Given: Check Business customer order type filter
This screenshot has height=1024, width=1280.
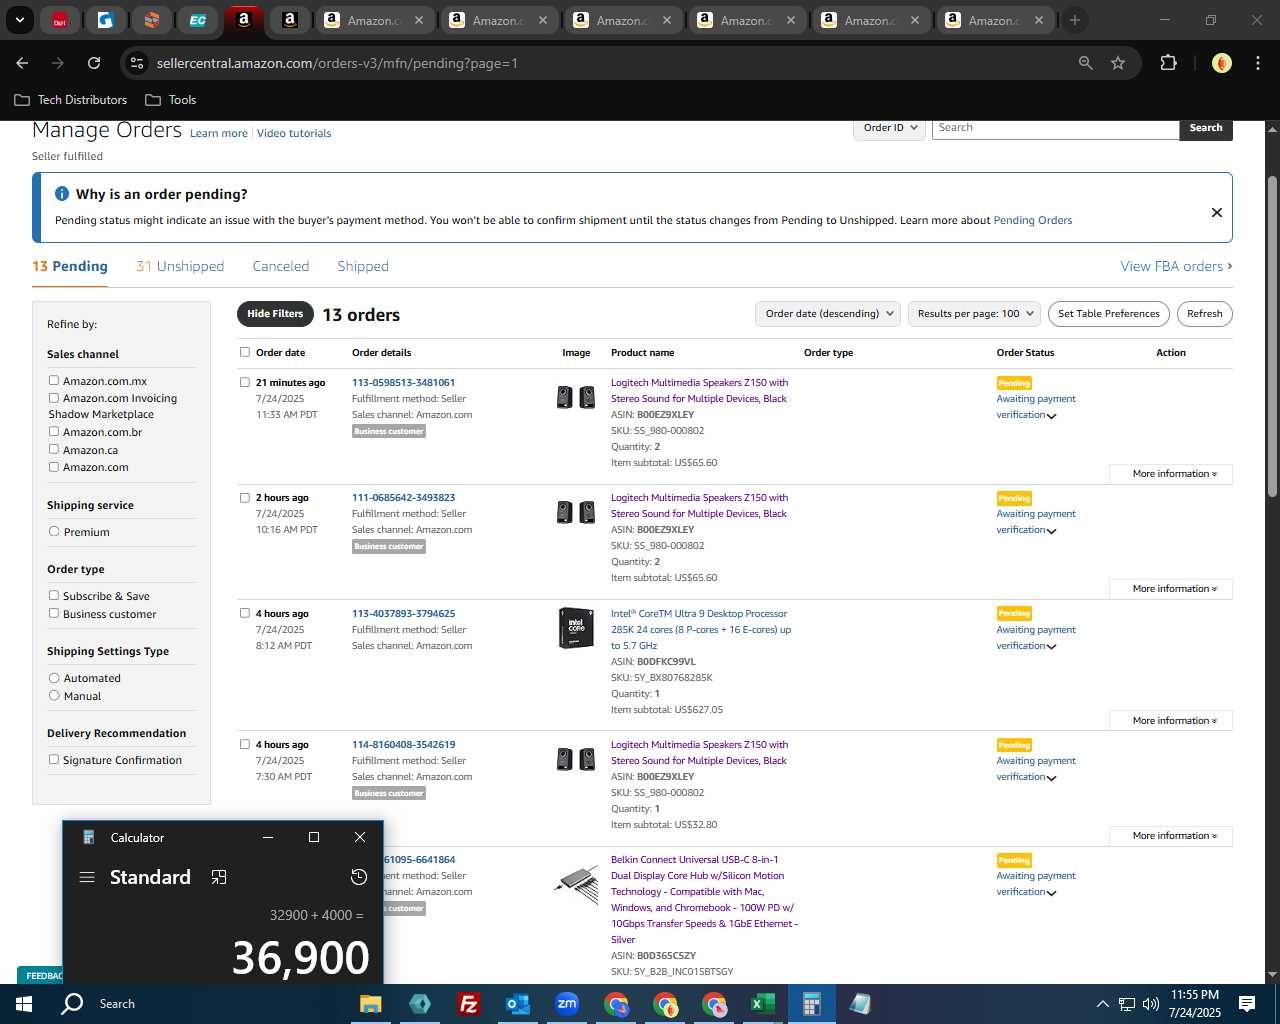Looking at the screenshot, I should point(54,613).
